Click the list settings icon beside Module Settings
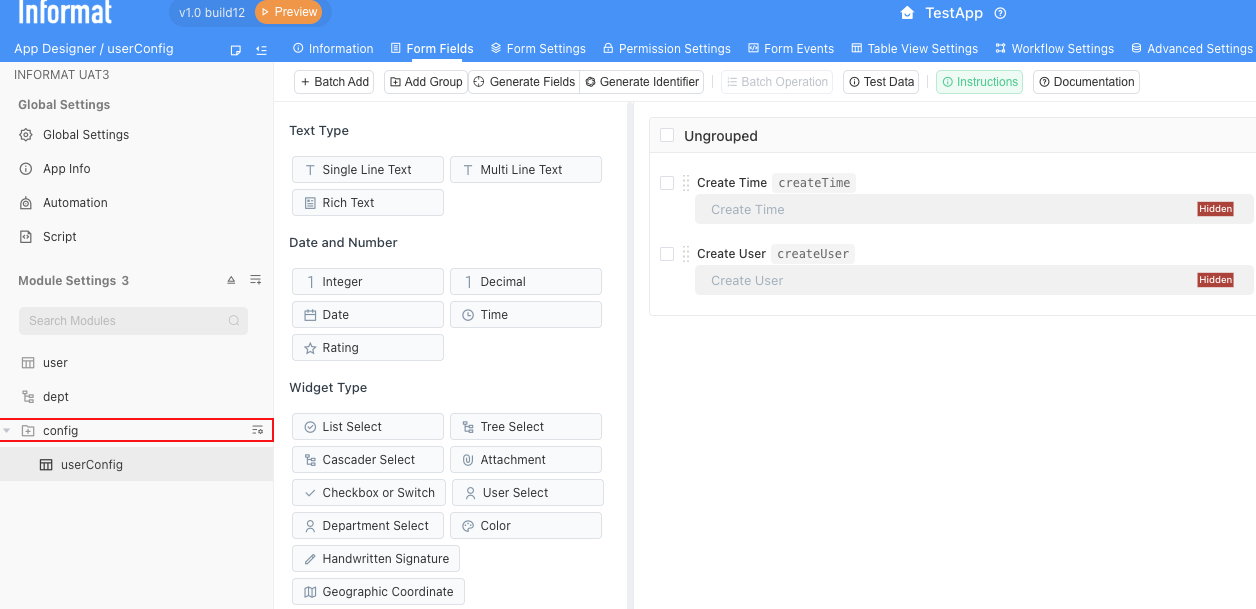The image size is (1256, 609). tap(256, 280)
